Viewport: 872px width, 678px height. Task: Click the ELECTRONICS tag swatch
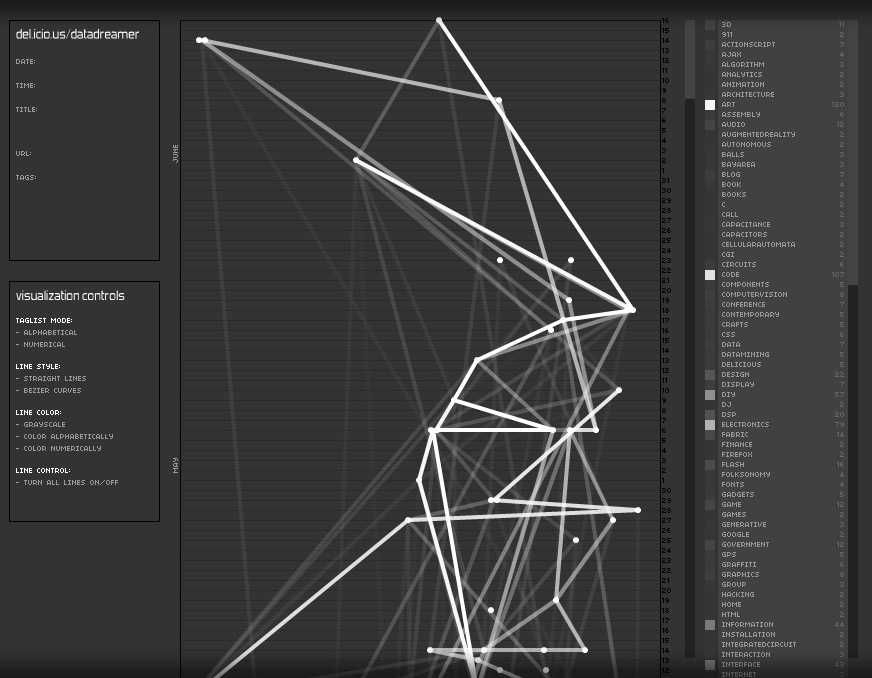coord(710,425)
